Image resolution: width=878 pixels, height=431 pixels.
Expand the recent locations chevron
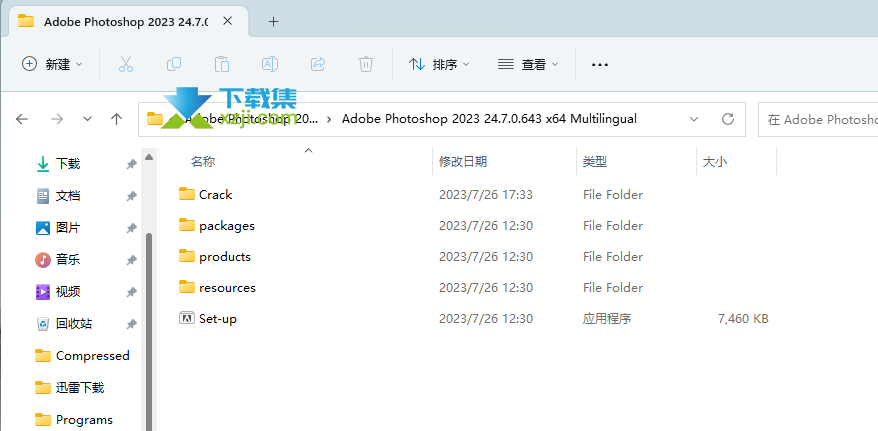[x=87, y=119]
